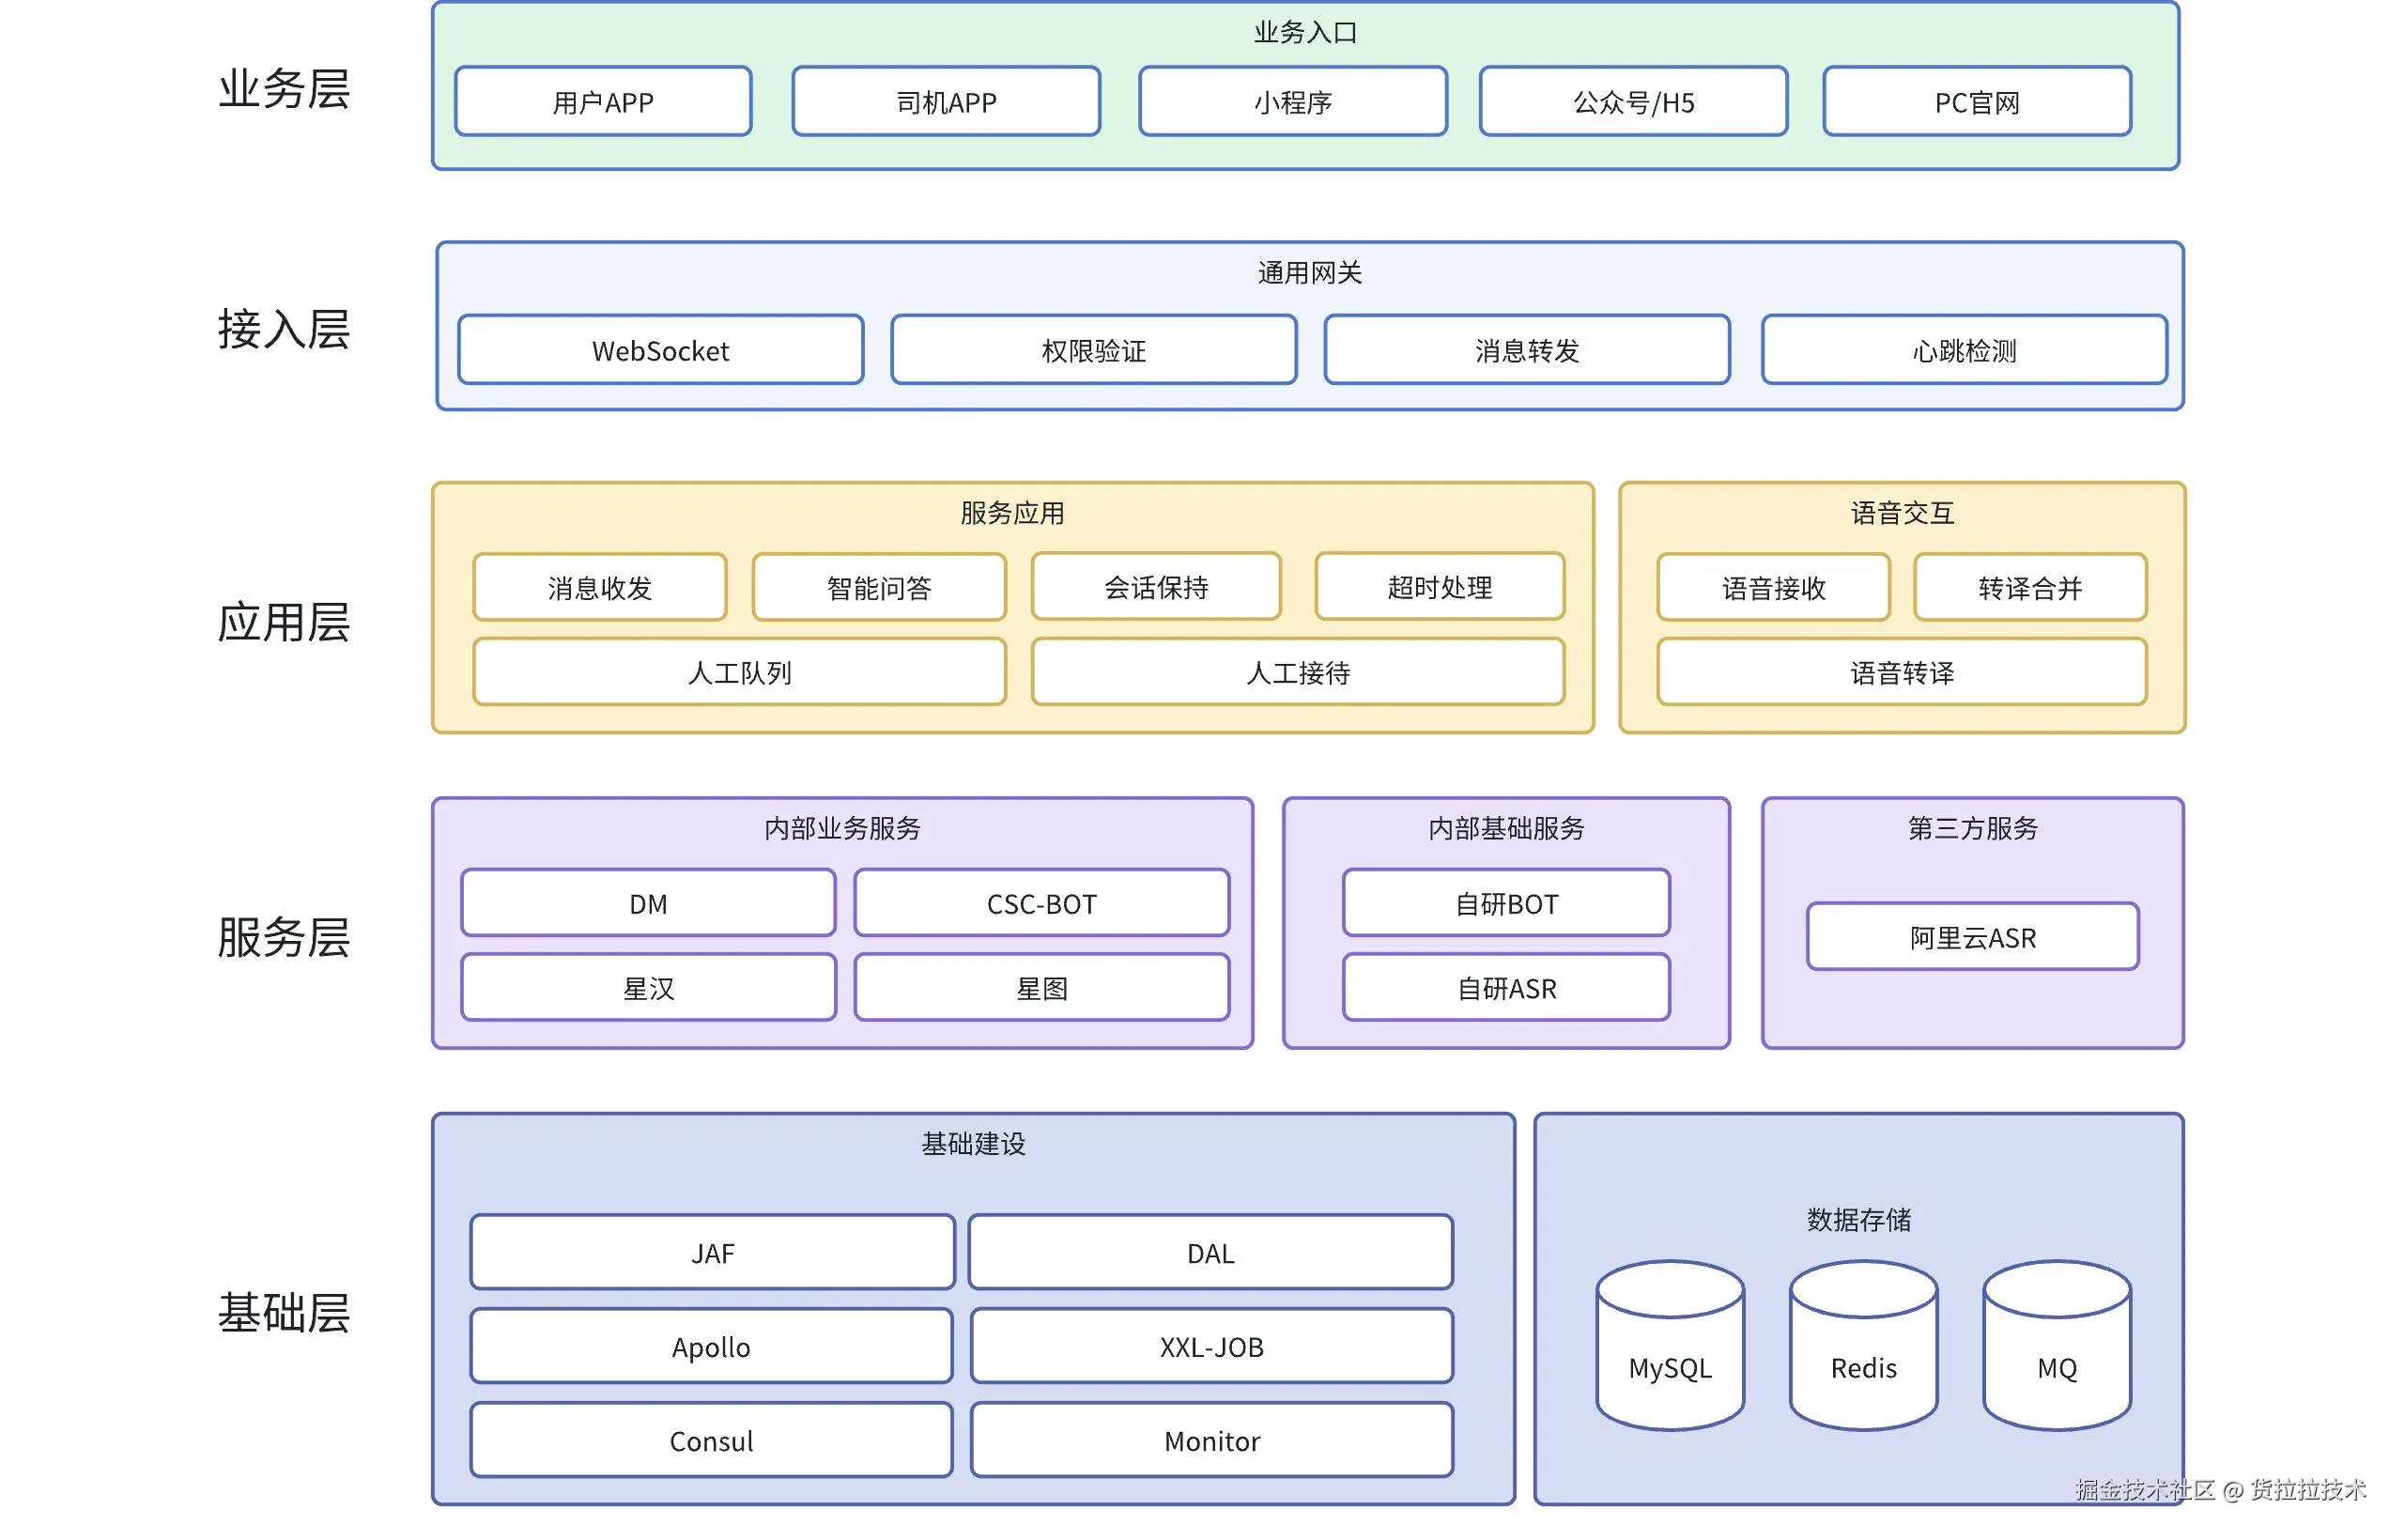Viewport: 2404px width, 1540px height.
Task: Select the XXL-JOB infrastructure block
Action: tap(1210, 1345)
